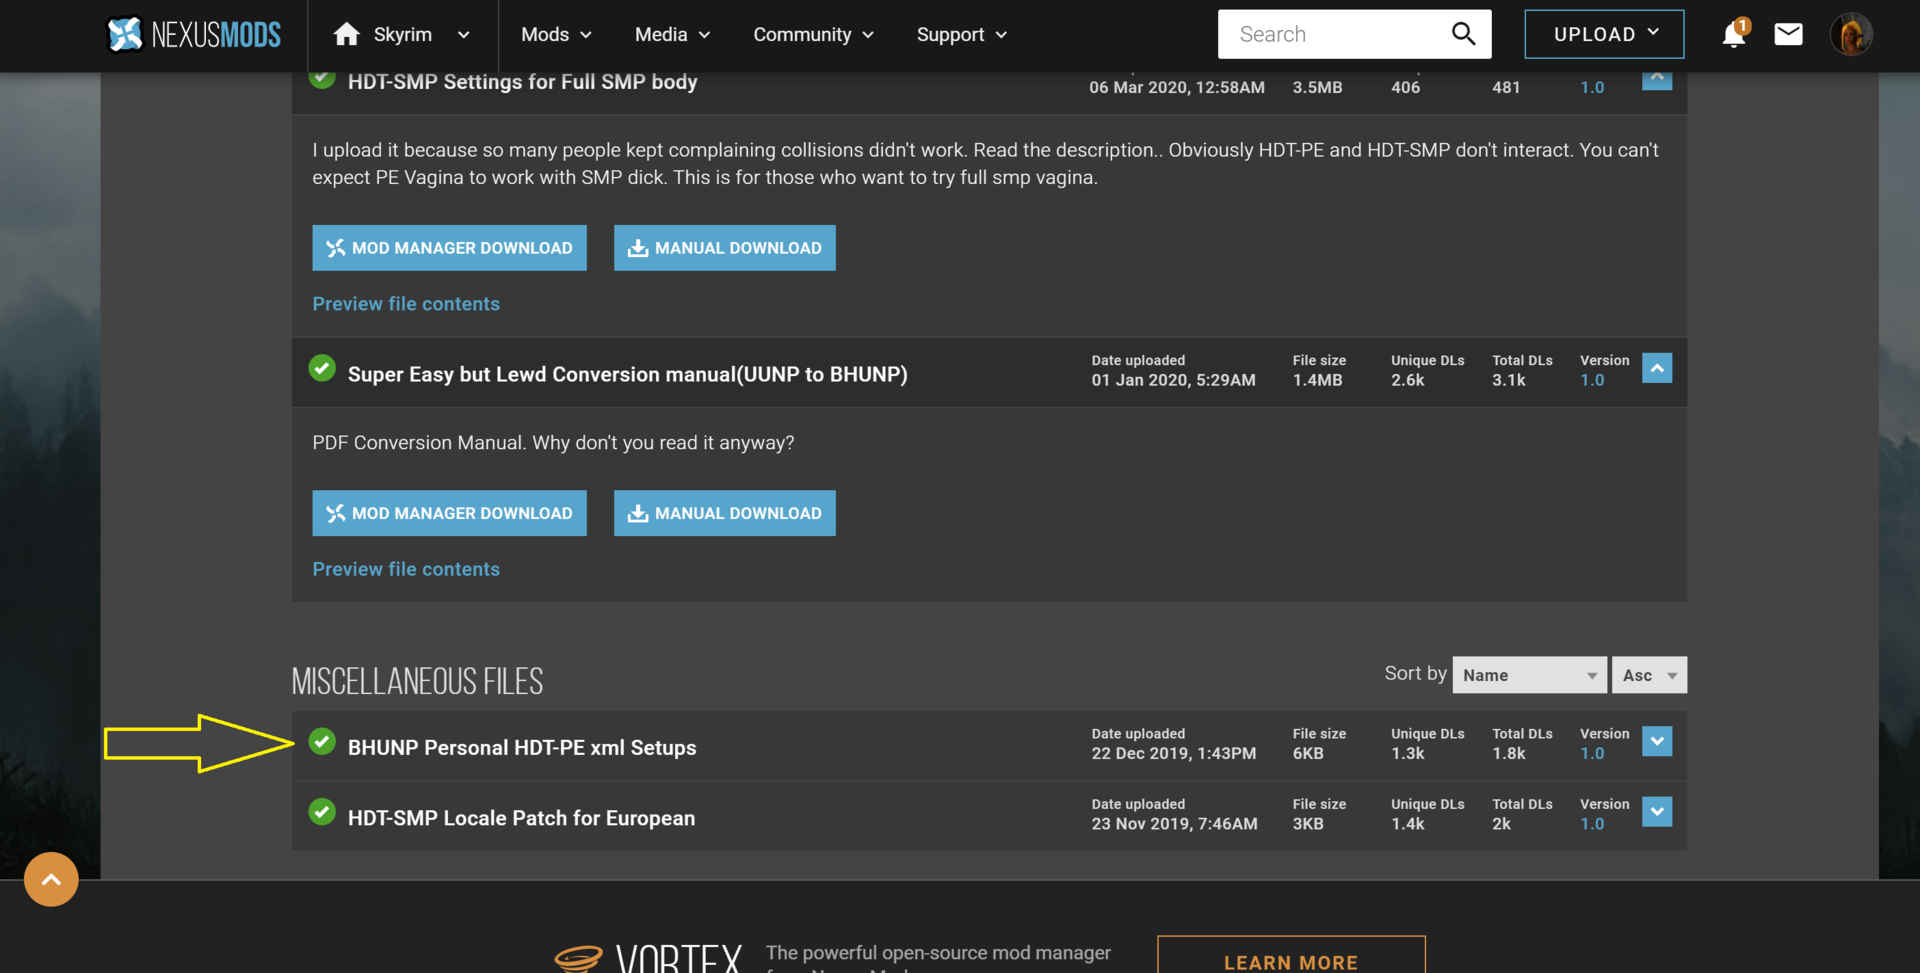Open the Mods menu
This screenshot has width=1920, height=973.
(x=556, y=34)
